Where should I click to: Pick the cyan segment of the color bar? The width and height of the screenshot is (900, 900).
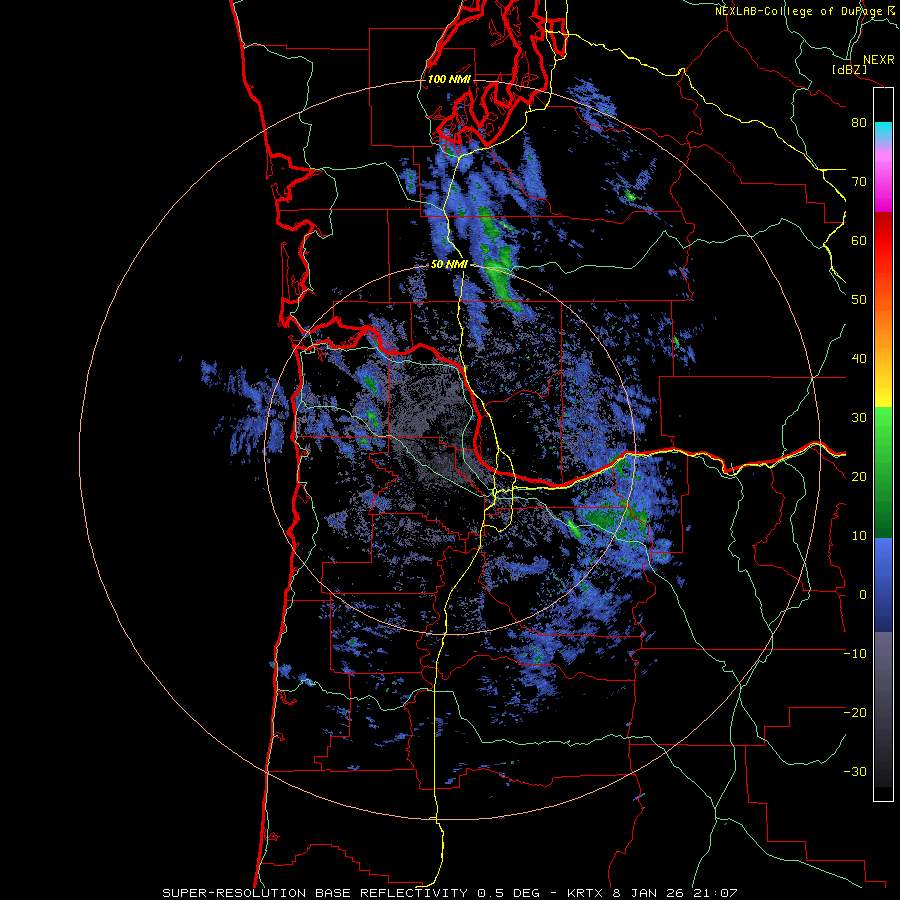pyautogui.click(x=883, y=131)
